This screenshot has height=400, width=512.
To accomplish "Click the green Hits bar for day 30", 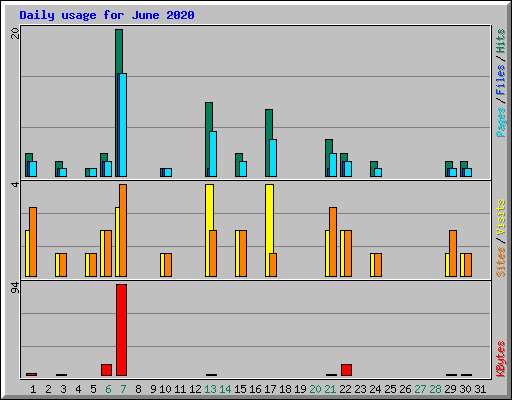I will 464,169.
